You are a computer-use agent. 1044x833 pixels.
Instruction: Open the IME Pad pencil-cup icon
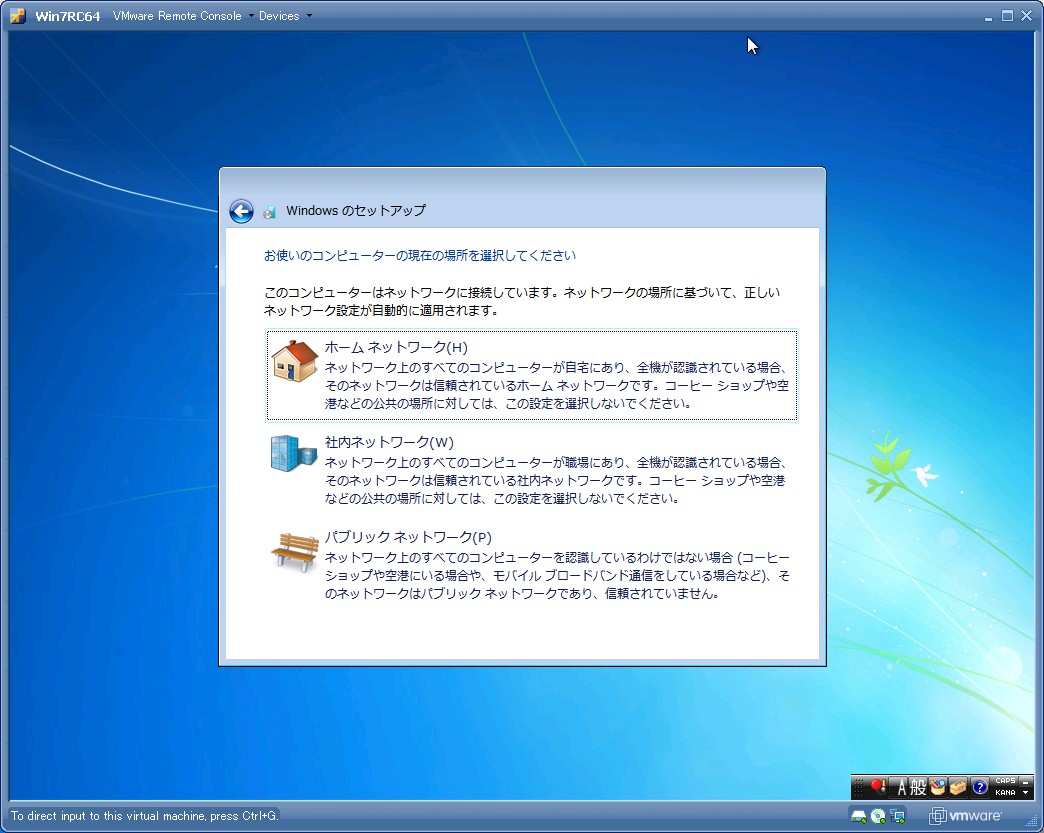(x=937, y=787)
